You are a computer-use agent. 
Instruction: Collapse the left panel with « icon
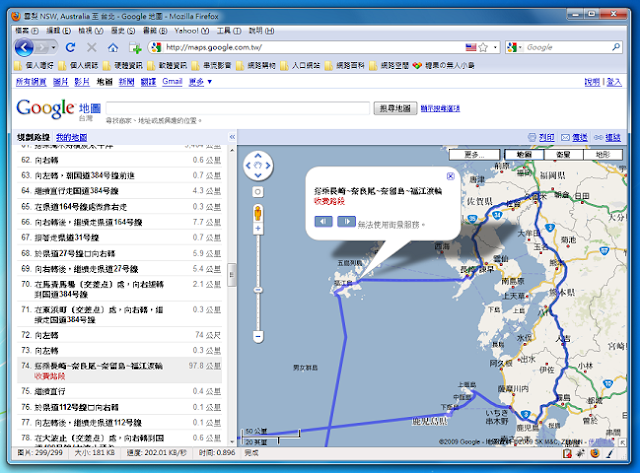(232, 137)
